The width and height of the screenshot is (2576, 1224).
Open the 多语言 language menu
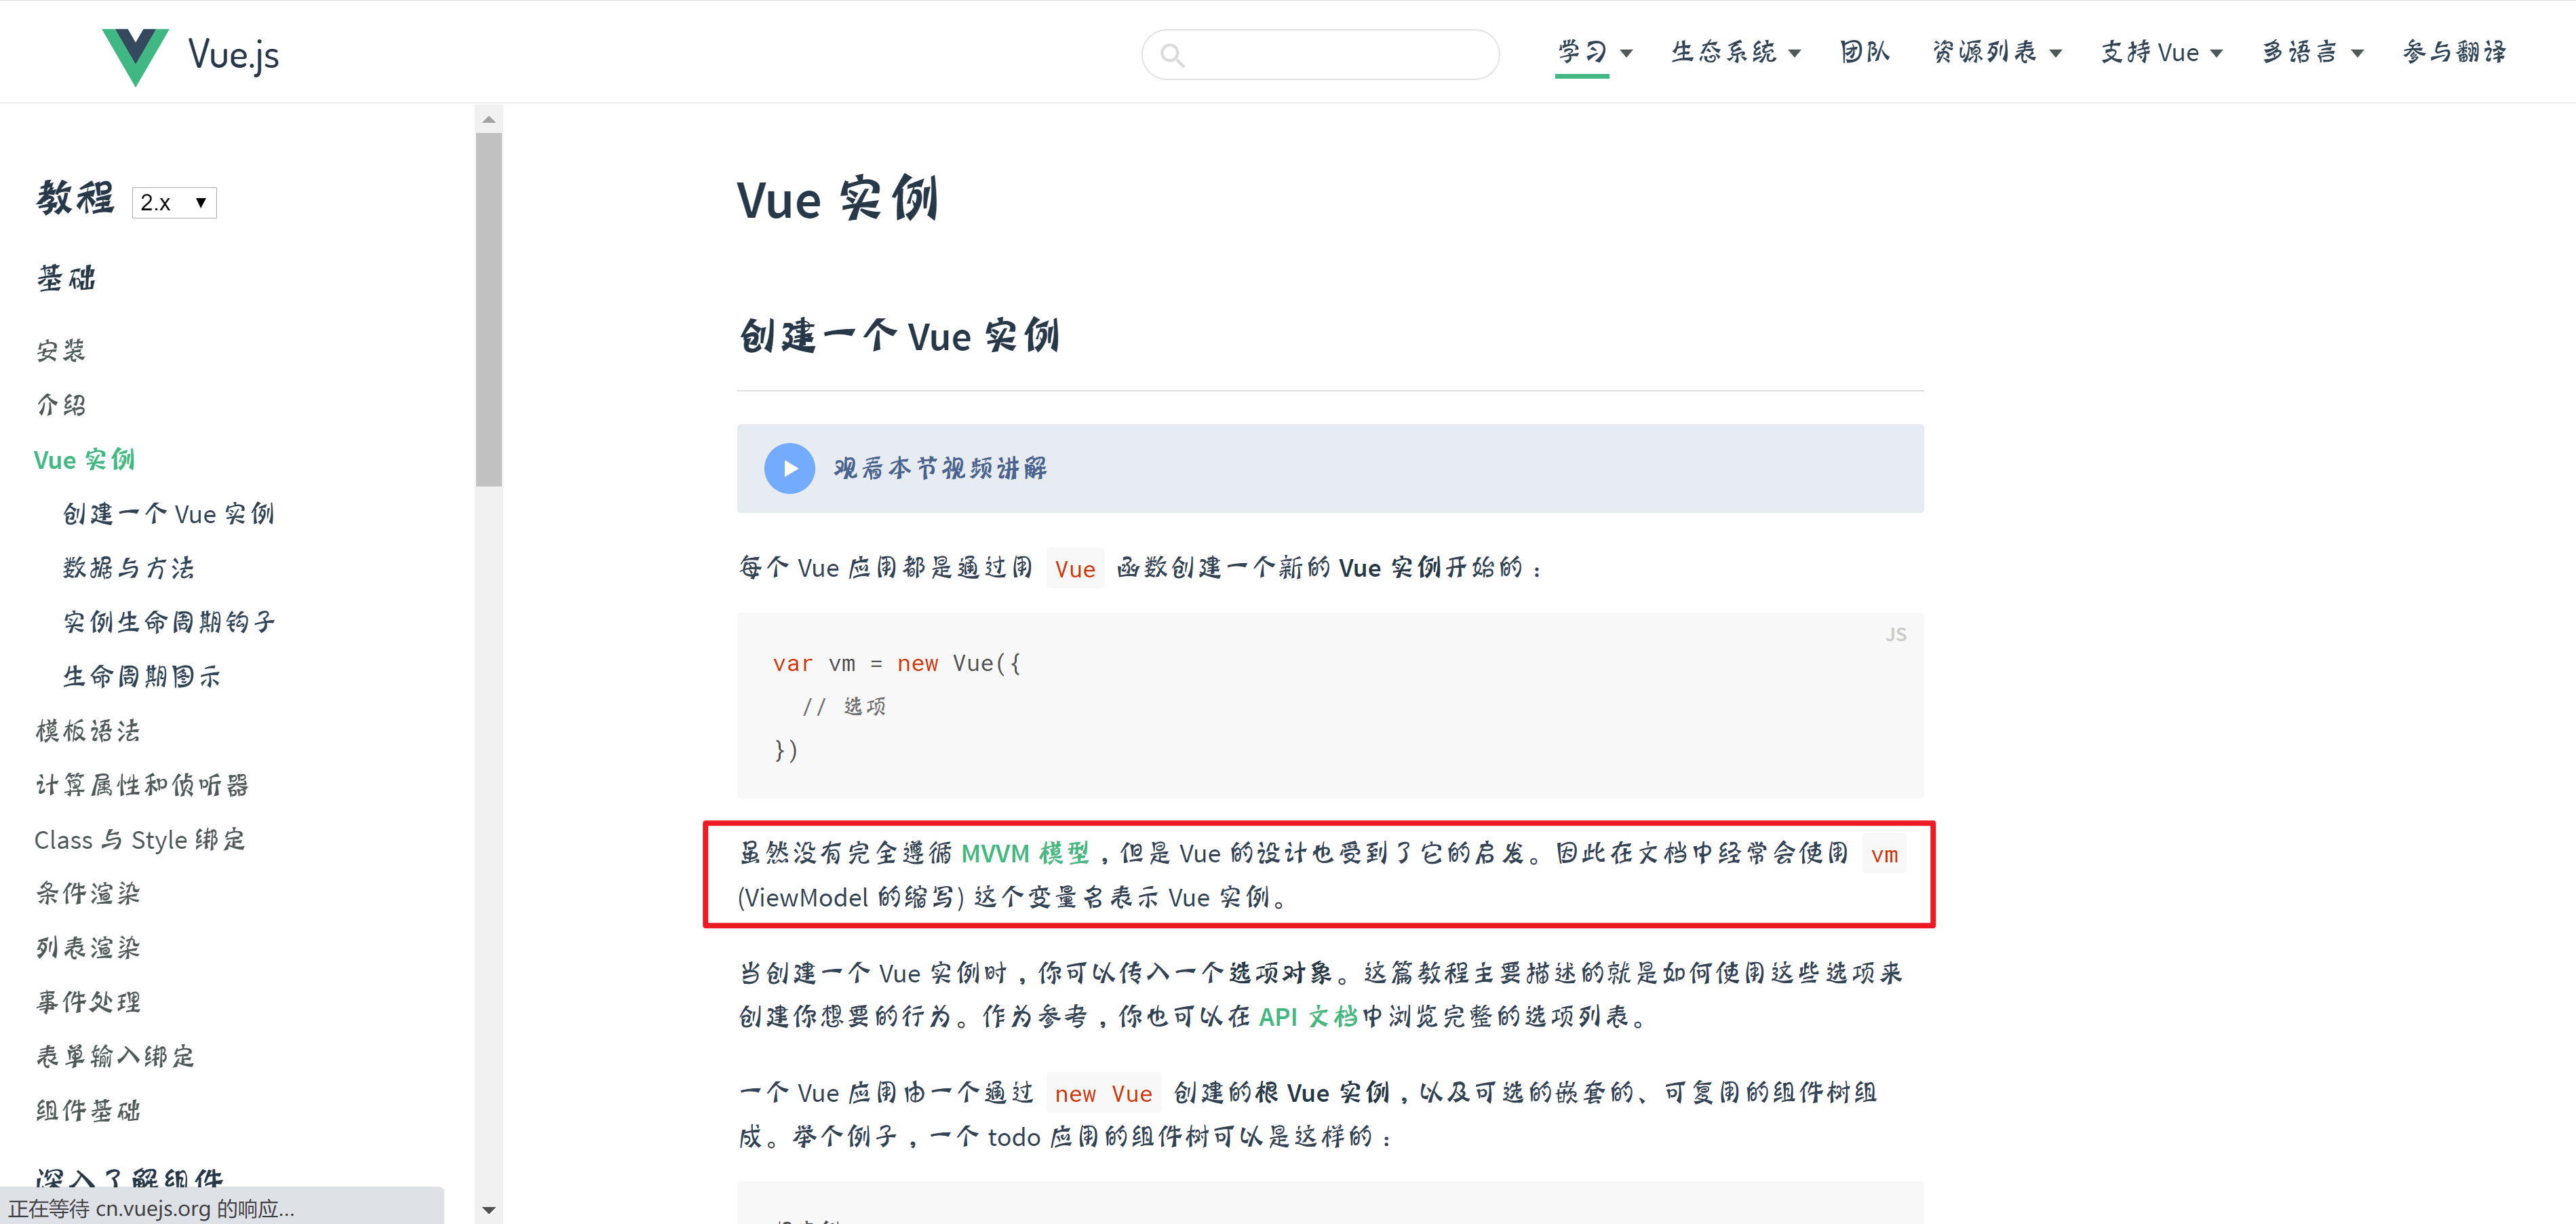pos(2312,52)
